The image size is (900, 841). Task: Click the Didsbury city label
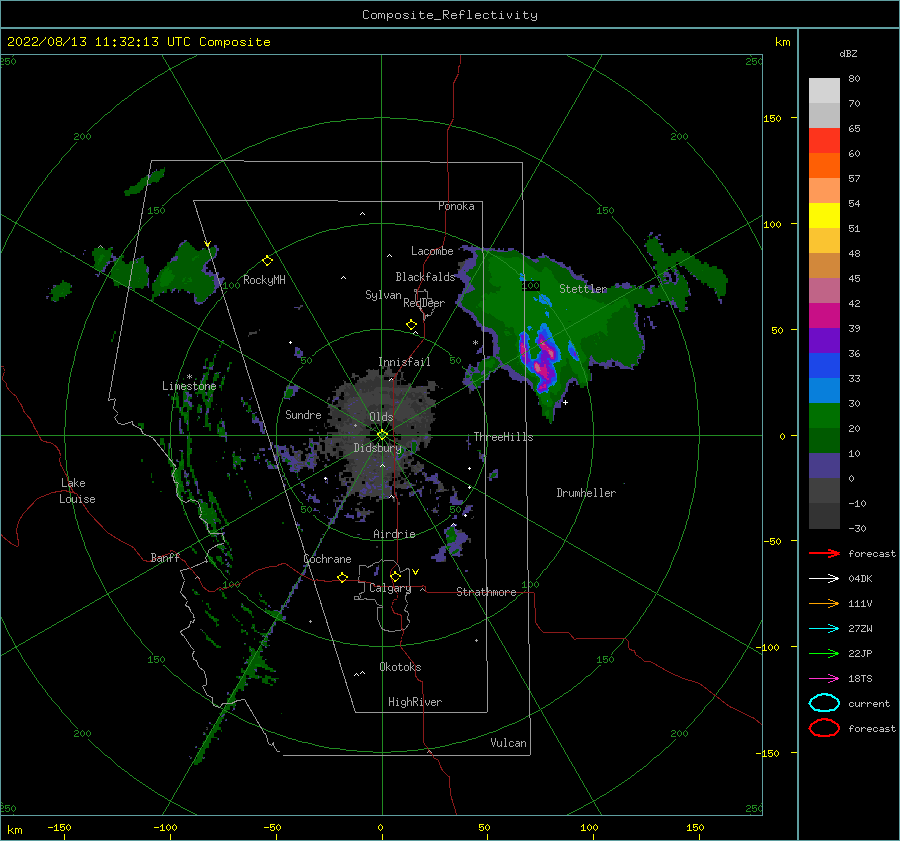tap(377, 448)
